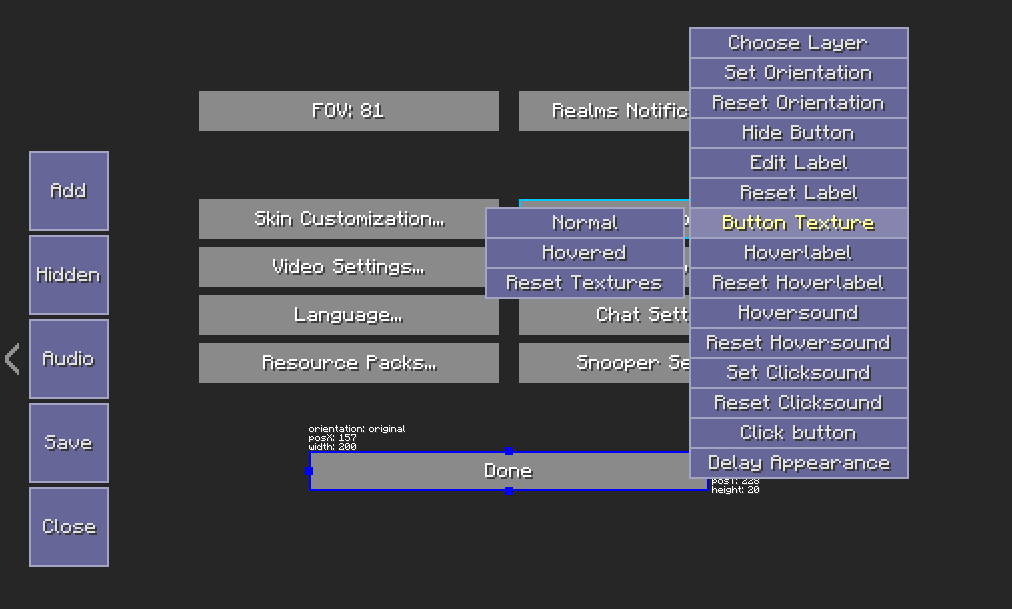The height and width of the screenshot is (609, 1012).
Task: Select Delay Appearance option
Action: click(x=799, y=463)
